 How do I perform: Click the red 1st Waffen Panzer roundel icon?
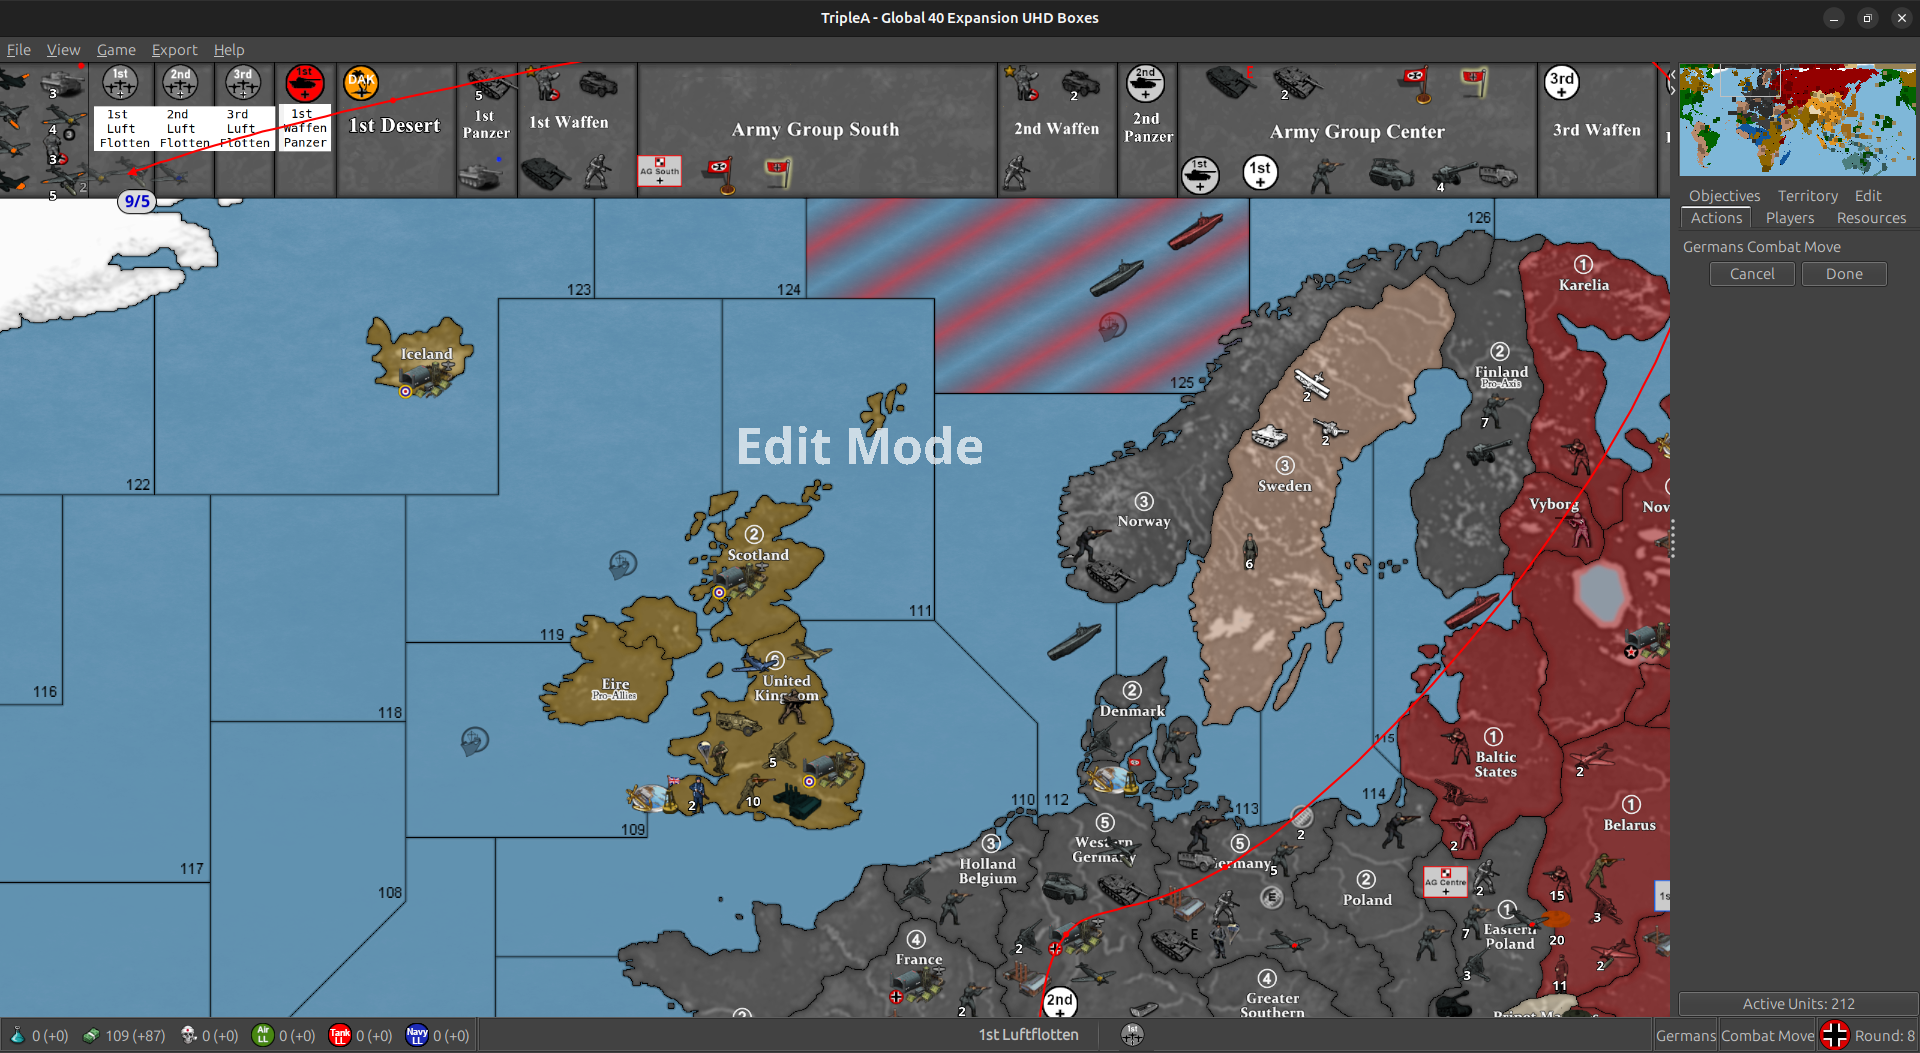click(304, 82)
